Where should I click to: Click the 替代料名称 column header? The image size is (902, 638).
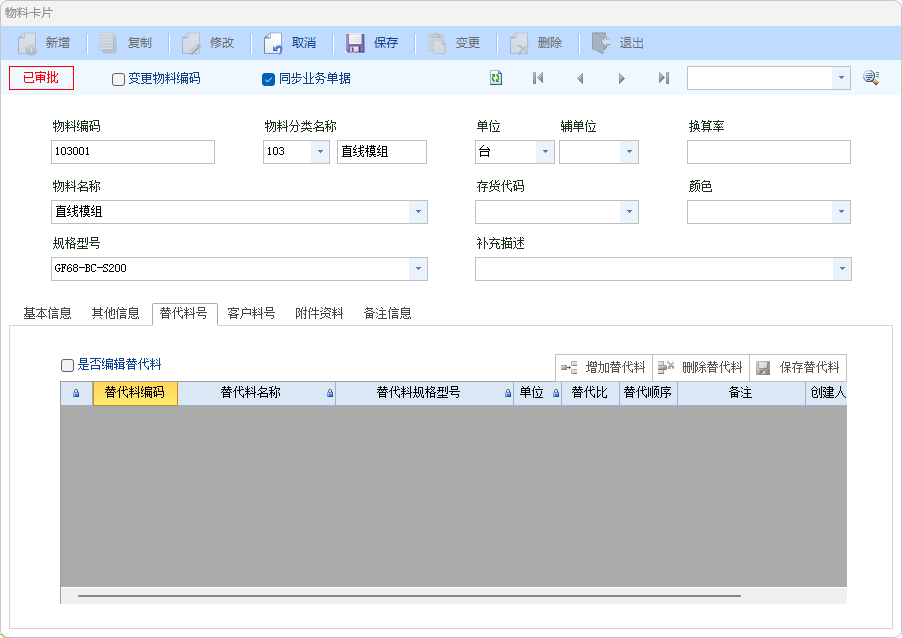click(x=257, y=393)
